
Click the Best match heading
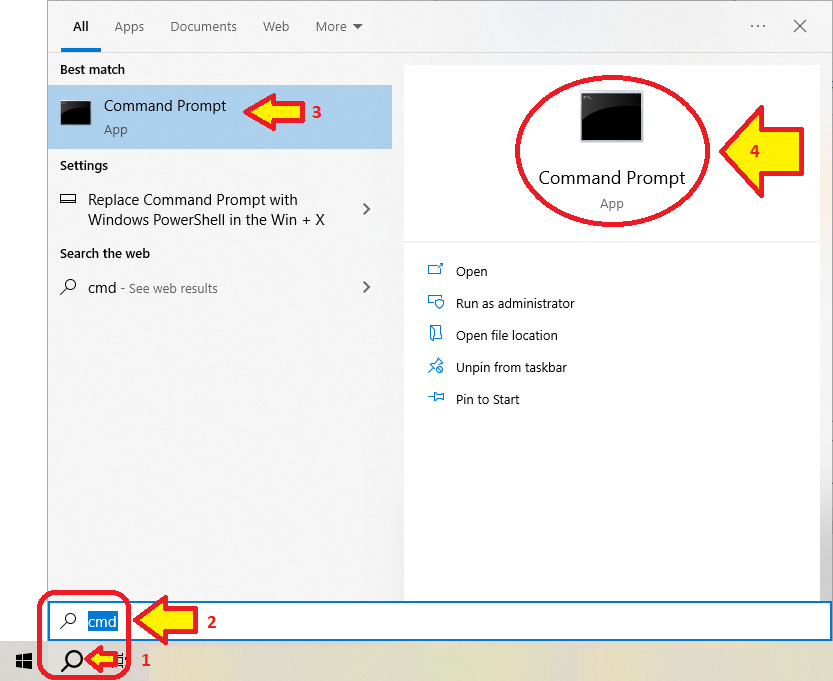point(92,70)
